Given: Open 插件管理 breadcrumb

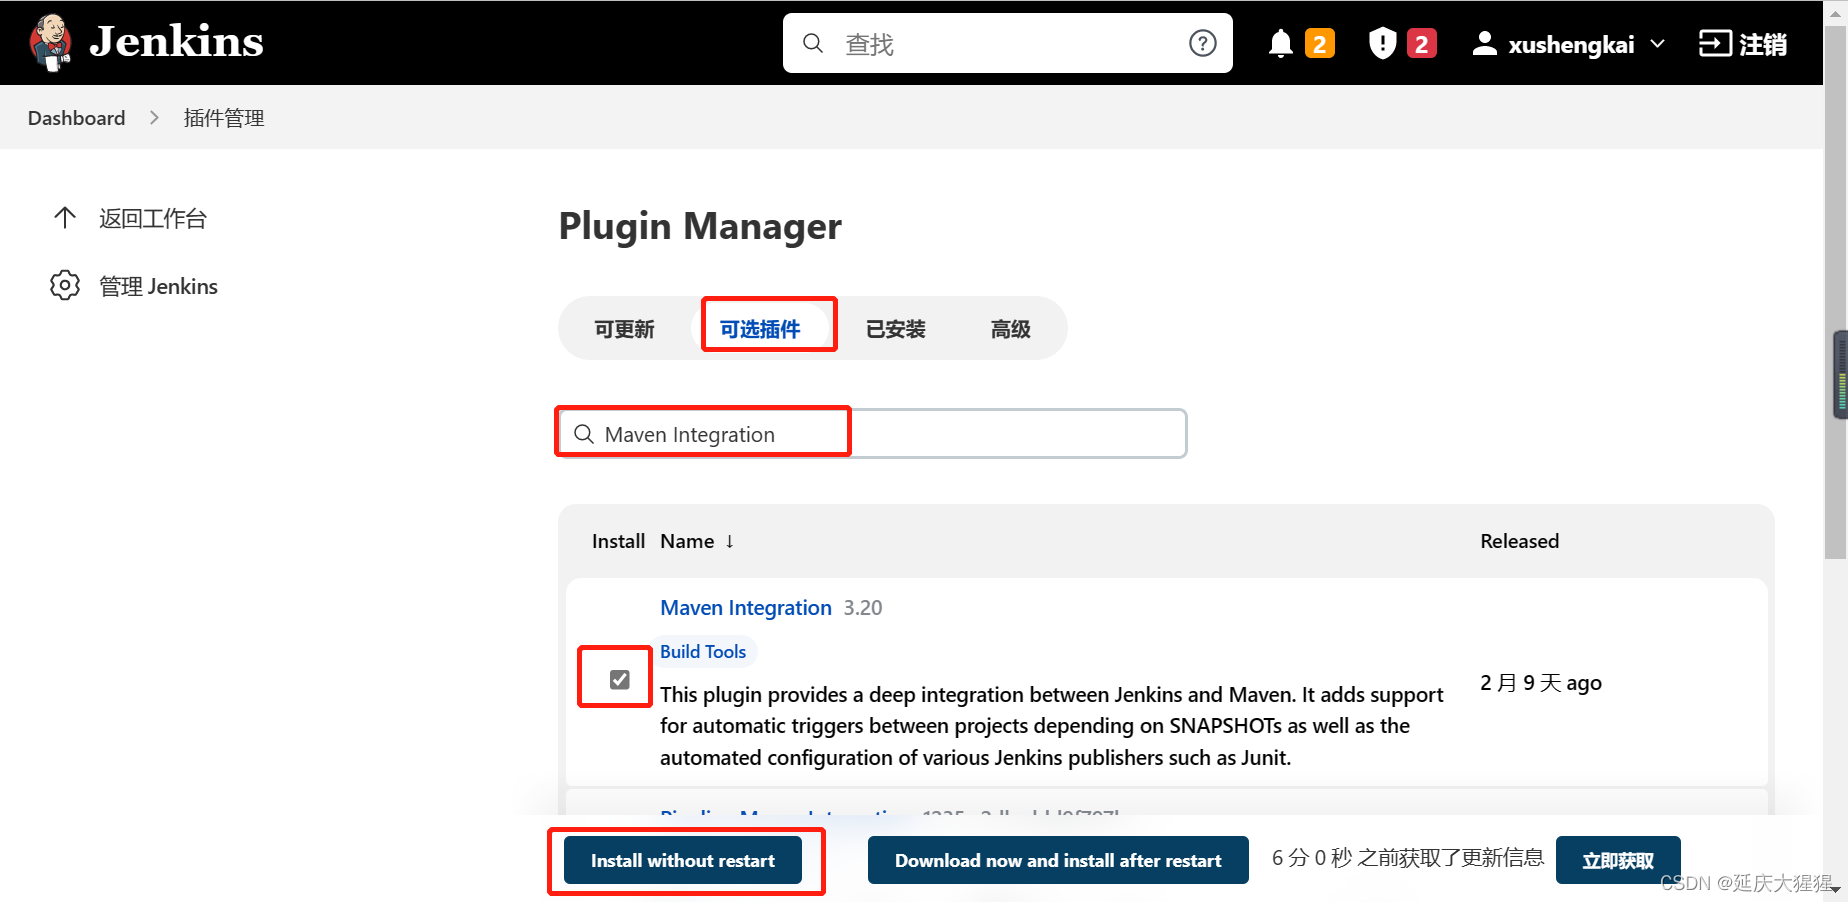Looking at the screenshot, I should click(224, 118).
